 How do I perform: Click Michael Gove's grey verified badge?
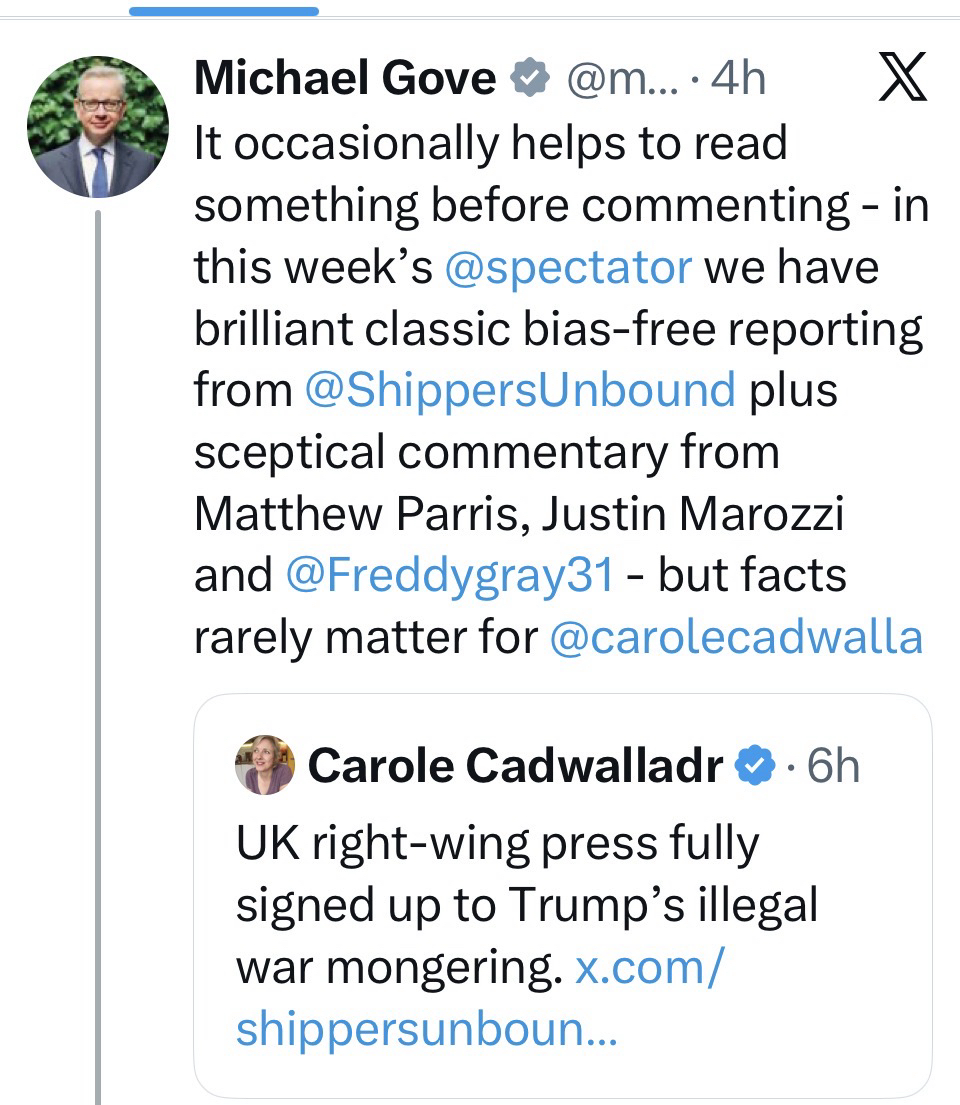coord(530,79)
